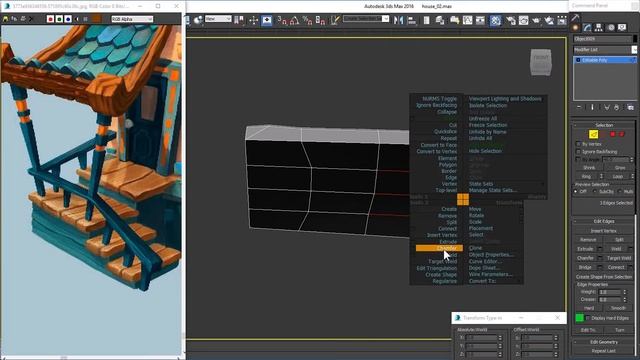Image resolution: width=640 pixels, height=360 pixels.
Task: Switch to the Display command panel tab
Action: (622, 27)
